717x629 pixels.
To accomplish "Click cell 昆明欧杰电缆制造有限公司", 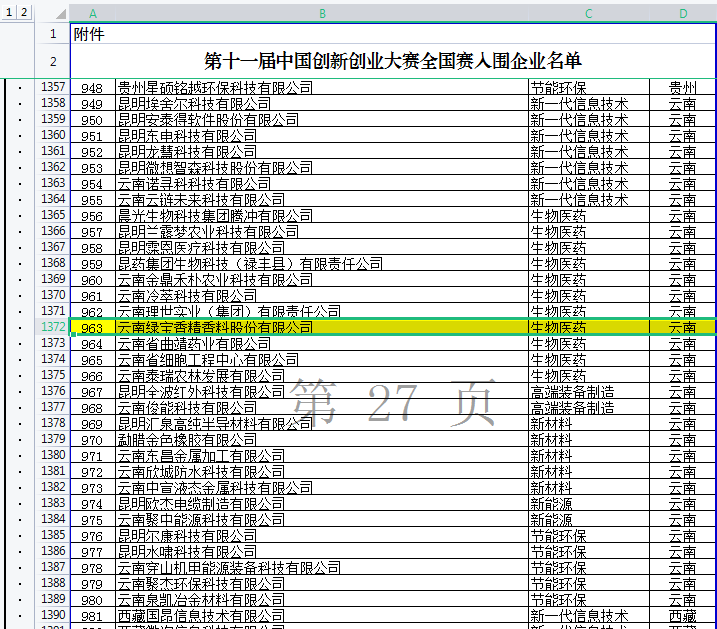I will point(322,503).
